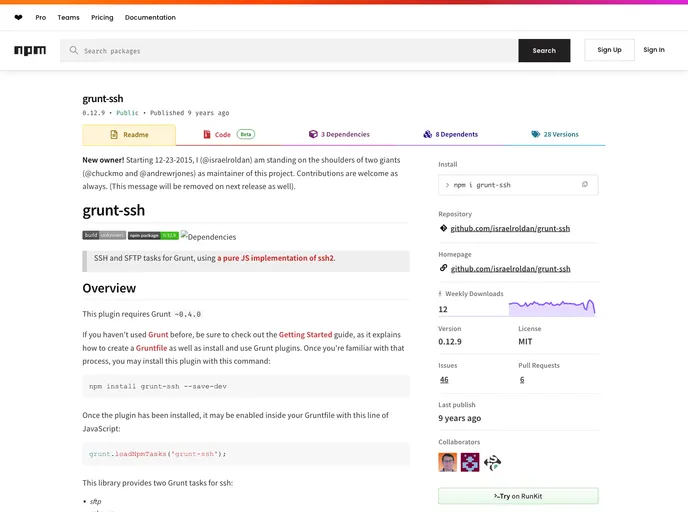
Task: Open the Grunt link in Overview paragraph
Action: click(x=158, y=334)
